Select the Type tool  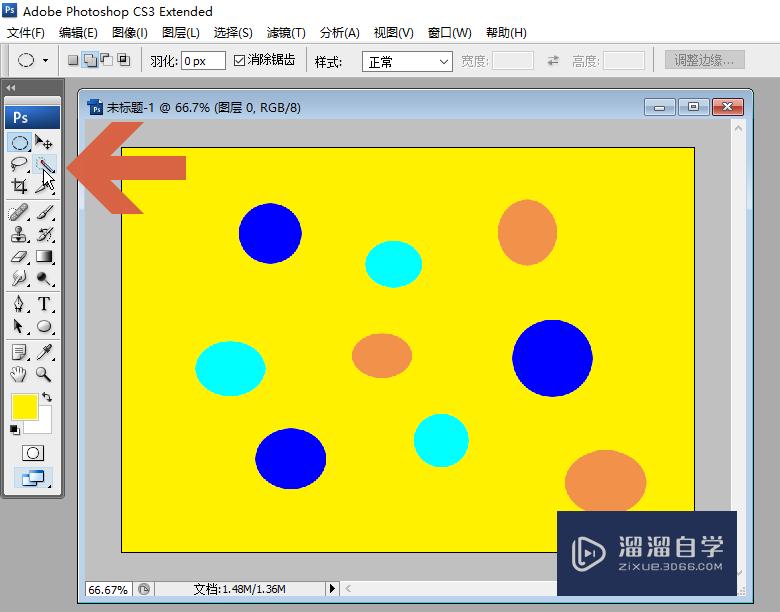pyautogui.click(x=44, y=304)
